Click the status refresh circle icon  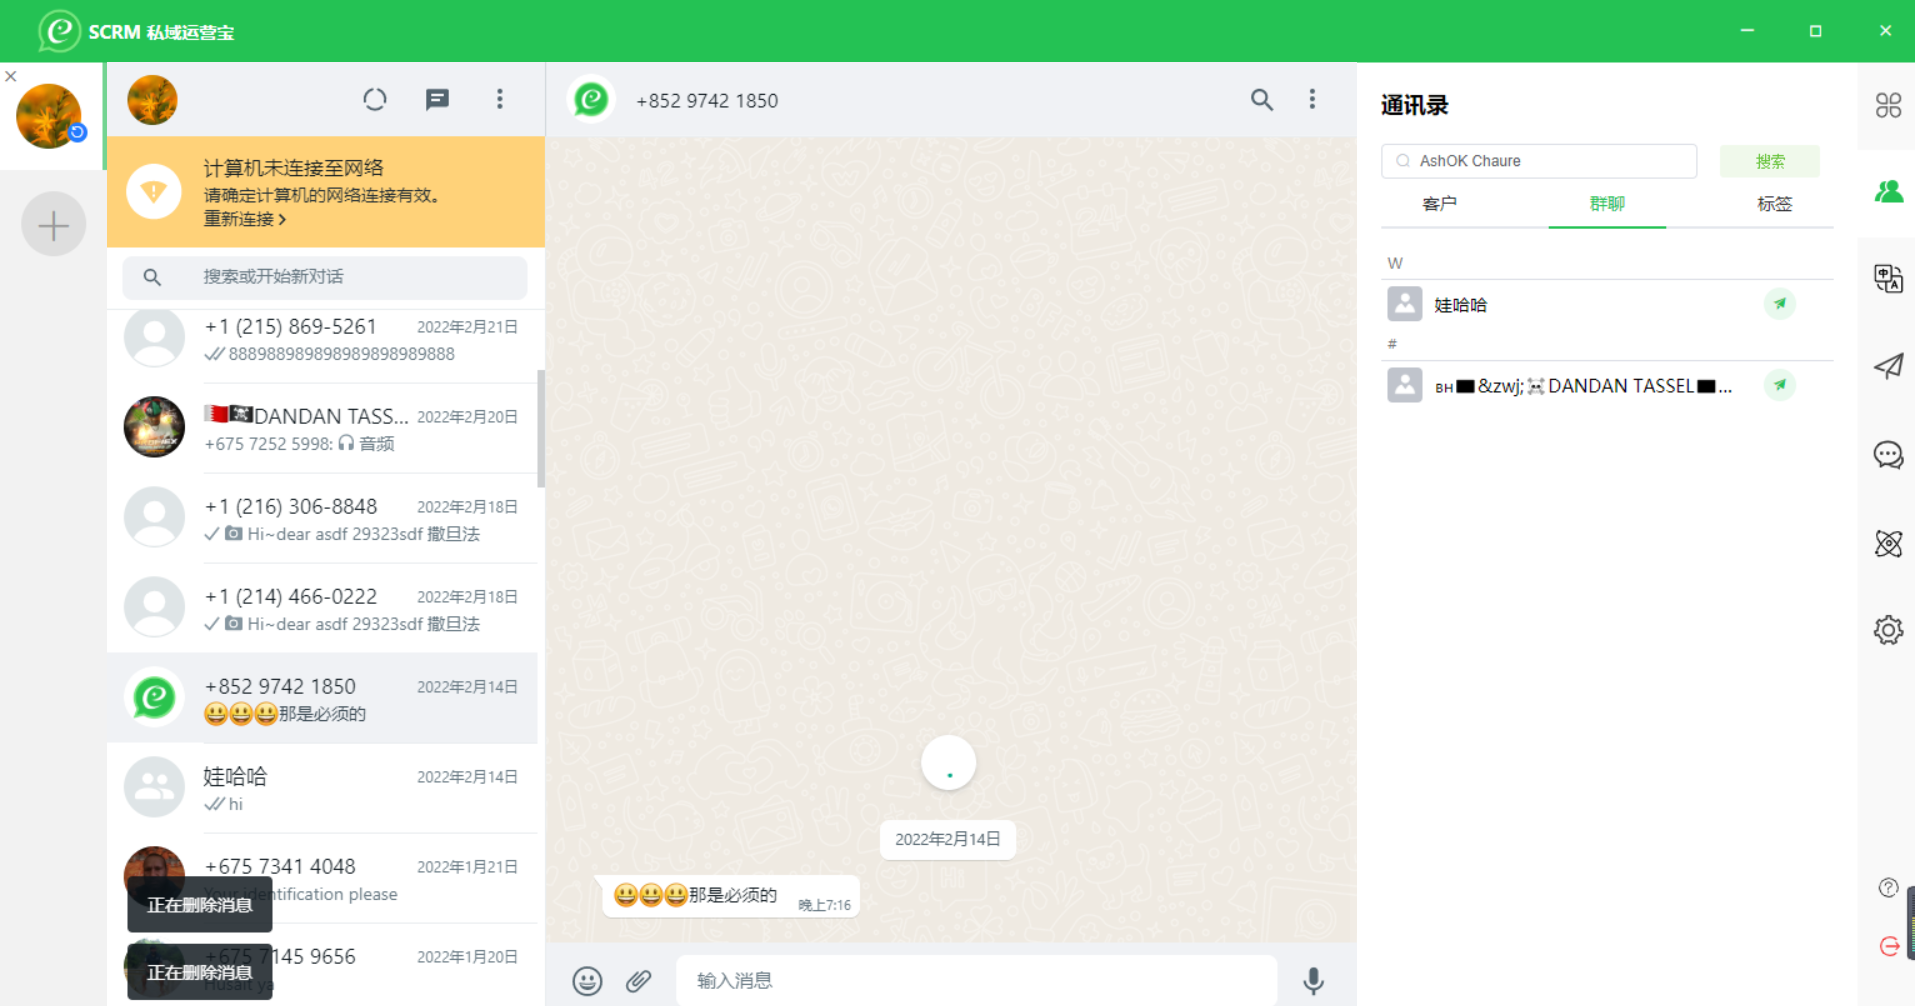(x=375, y=99)
